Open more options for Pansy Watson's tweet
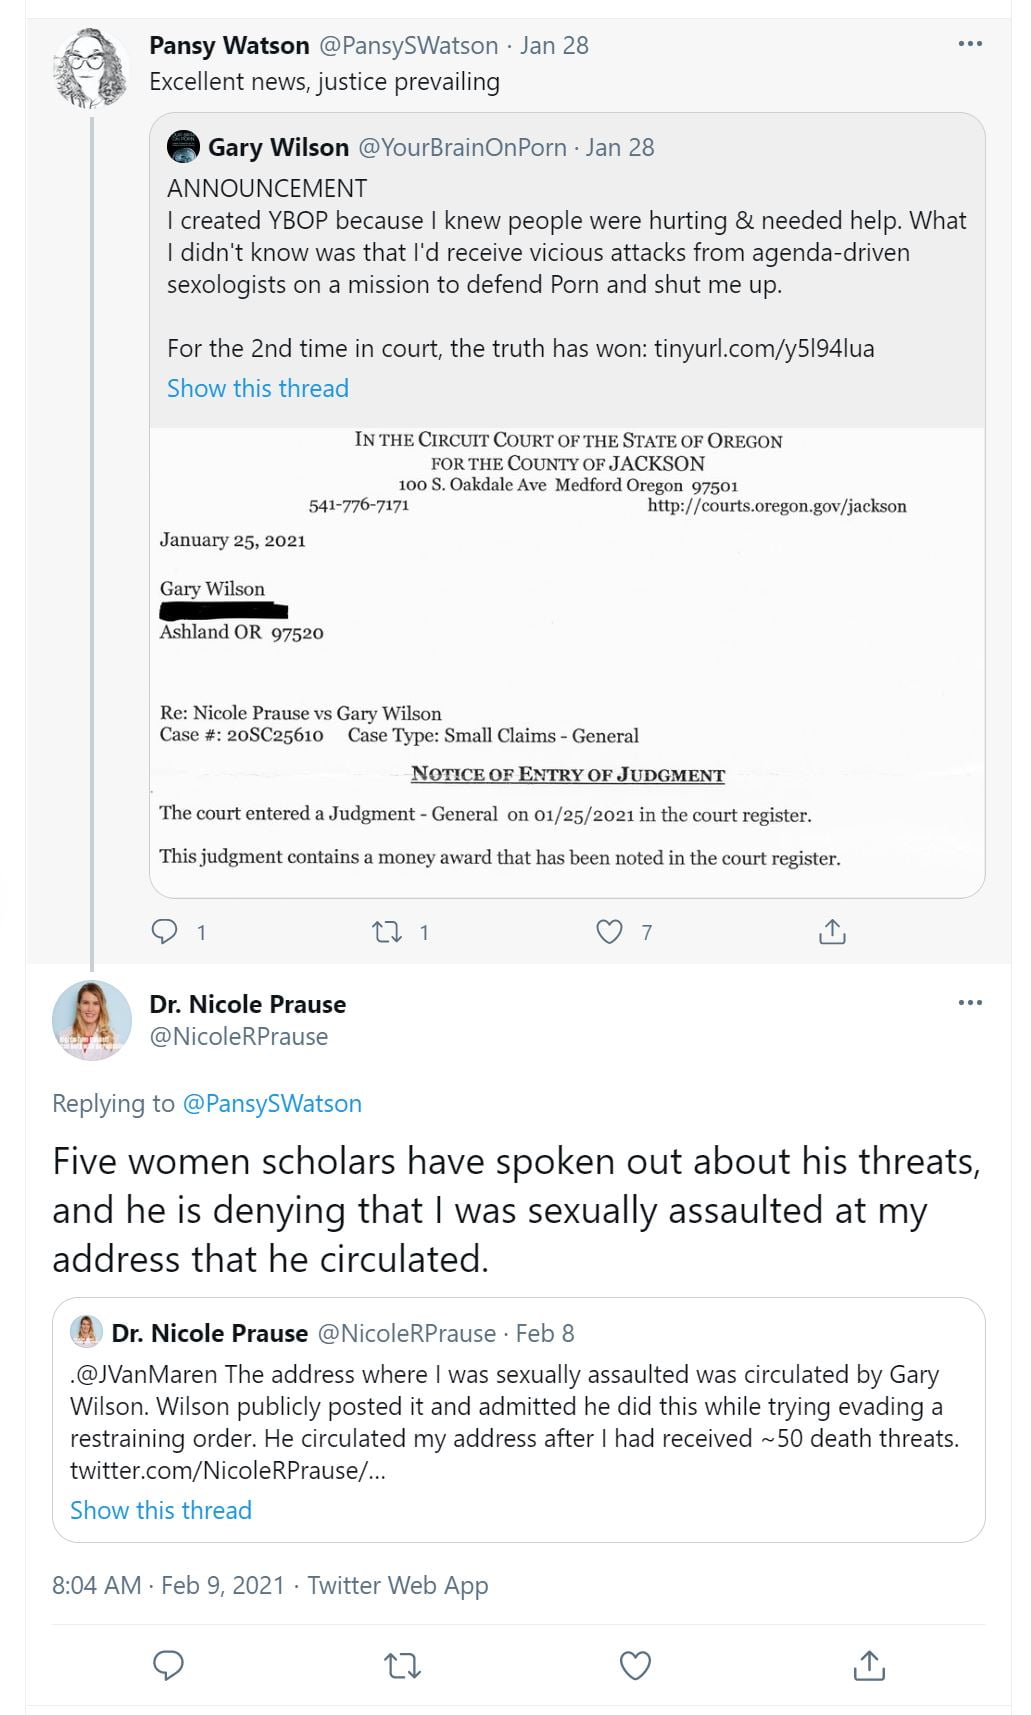 [970, 44]
